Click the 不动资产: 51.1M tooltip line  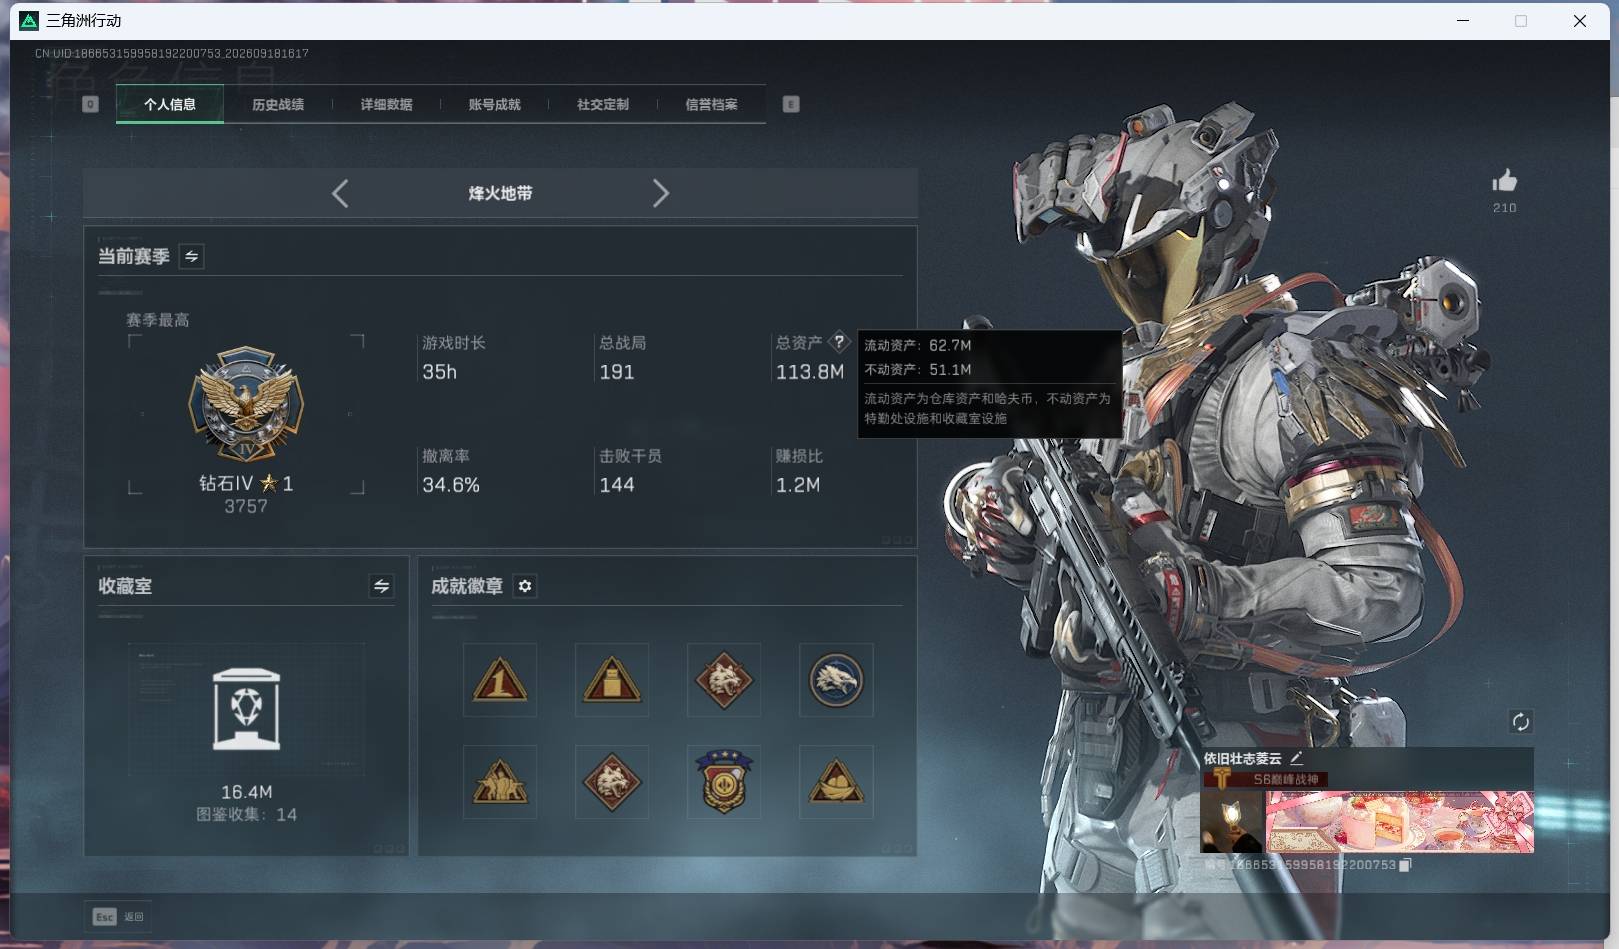click(918, 370)
